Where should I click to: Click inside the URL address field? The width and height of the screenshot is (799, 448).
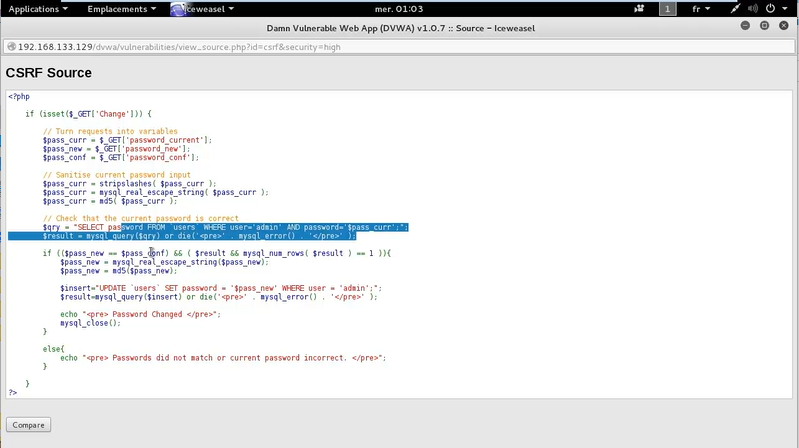pos(400,46)
